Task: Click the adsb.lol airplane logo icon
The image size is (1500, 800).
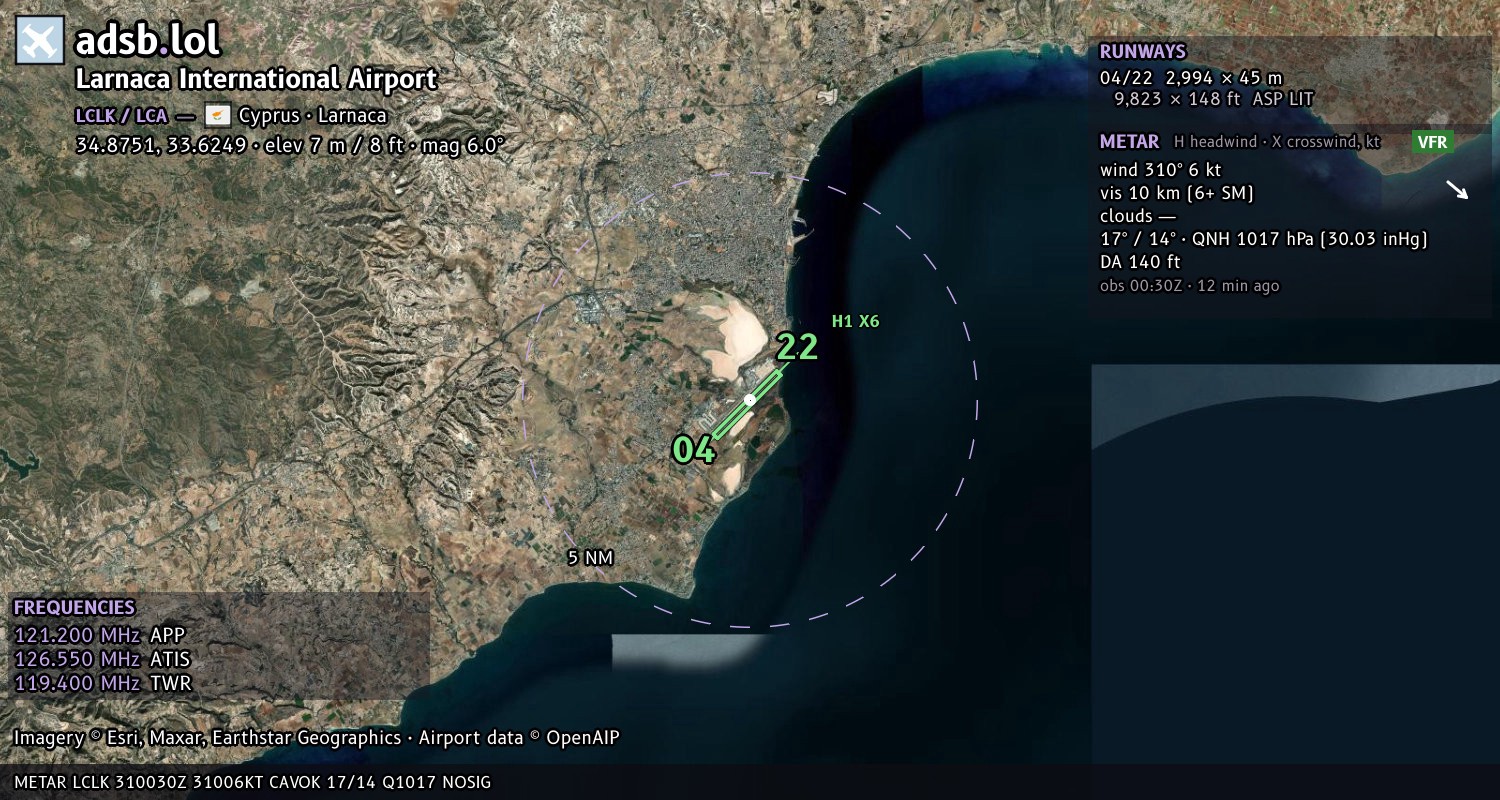Action: coord(41,41)
